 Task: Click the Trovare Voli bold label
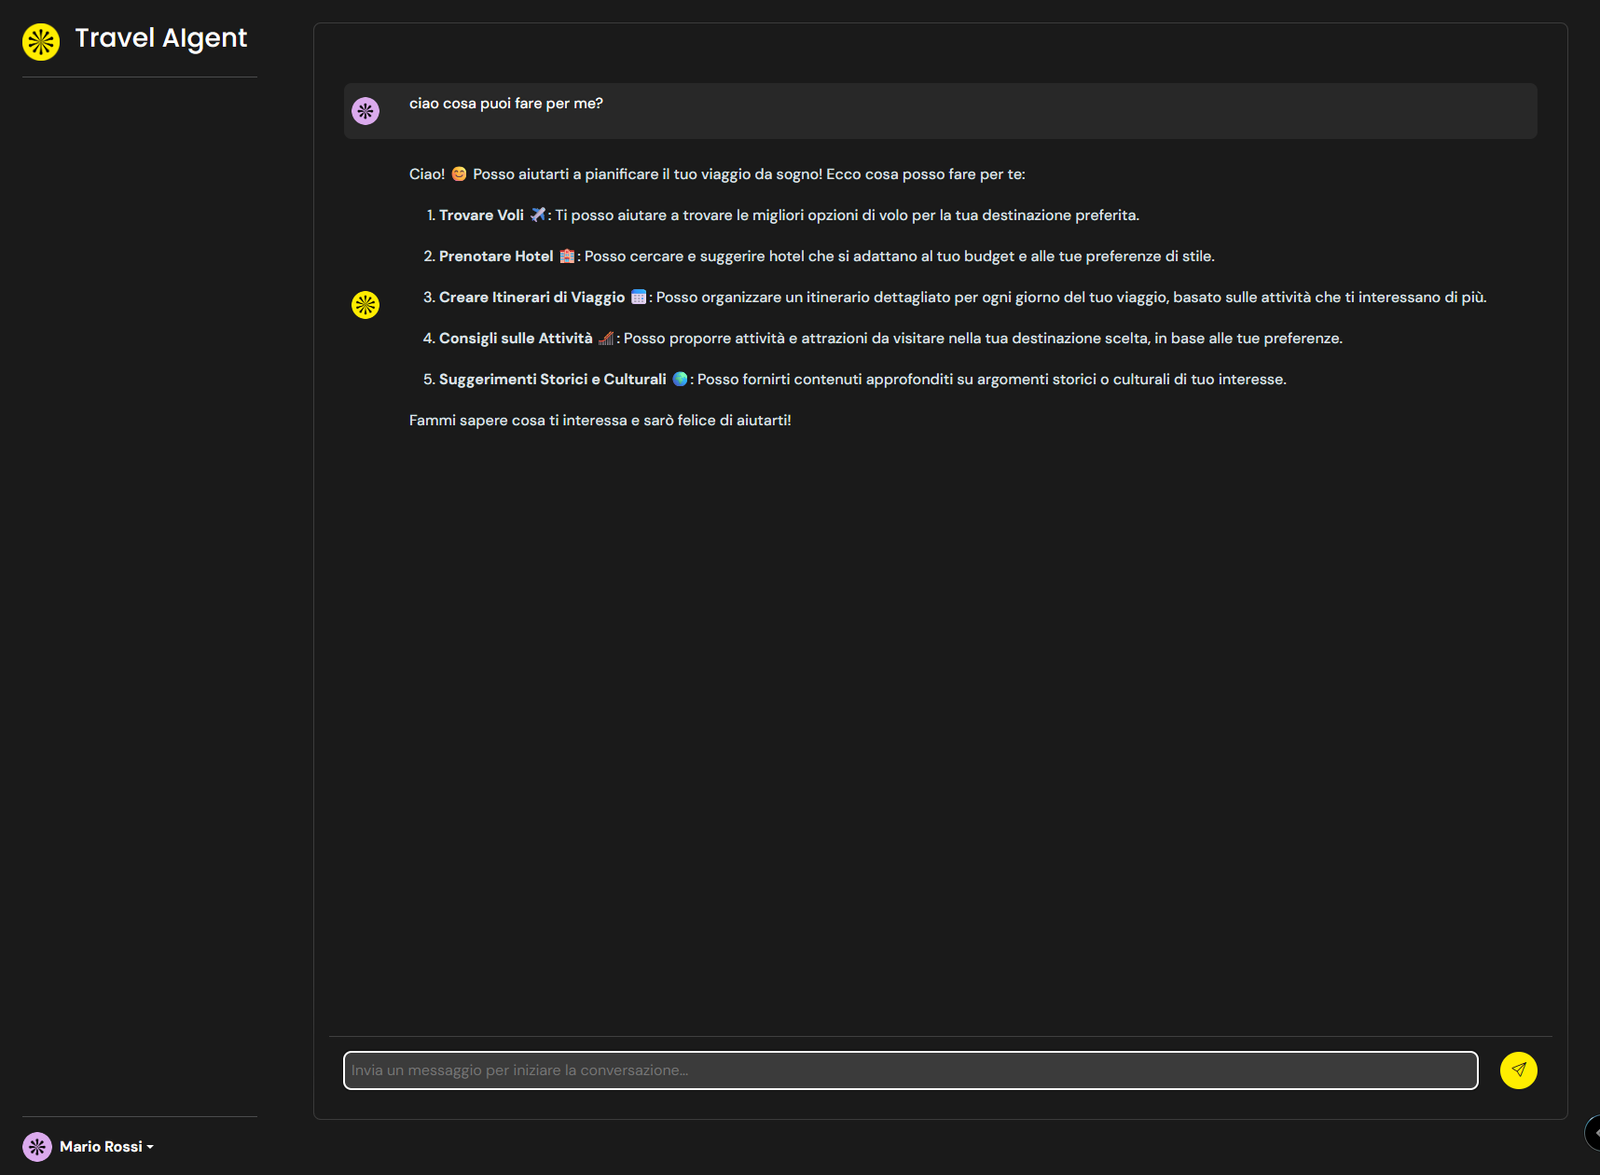coord(481,214)
